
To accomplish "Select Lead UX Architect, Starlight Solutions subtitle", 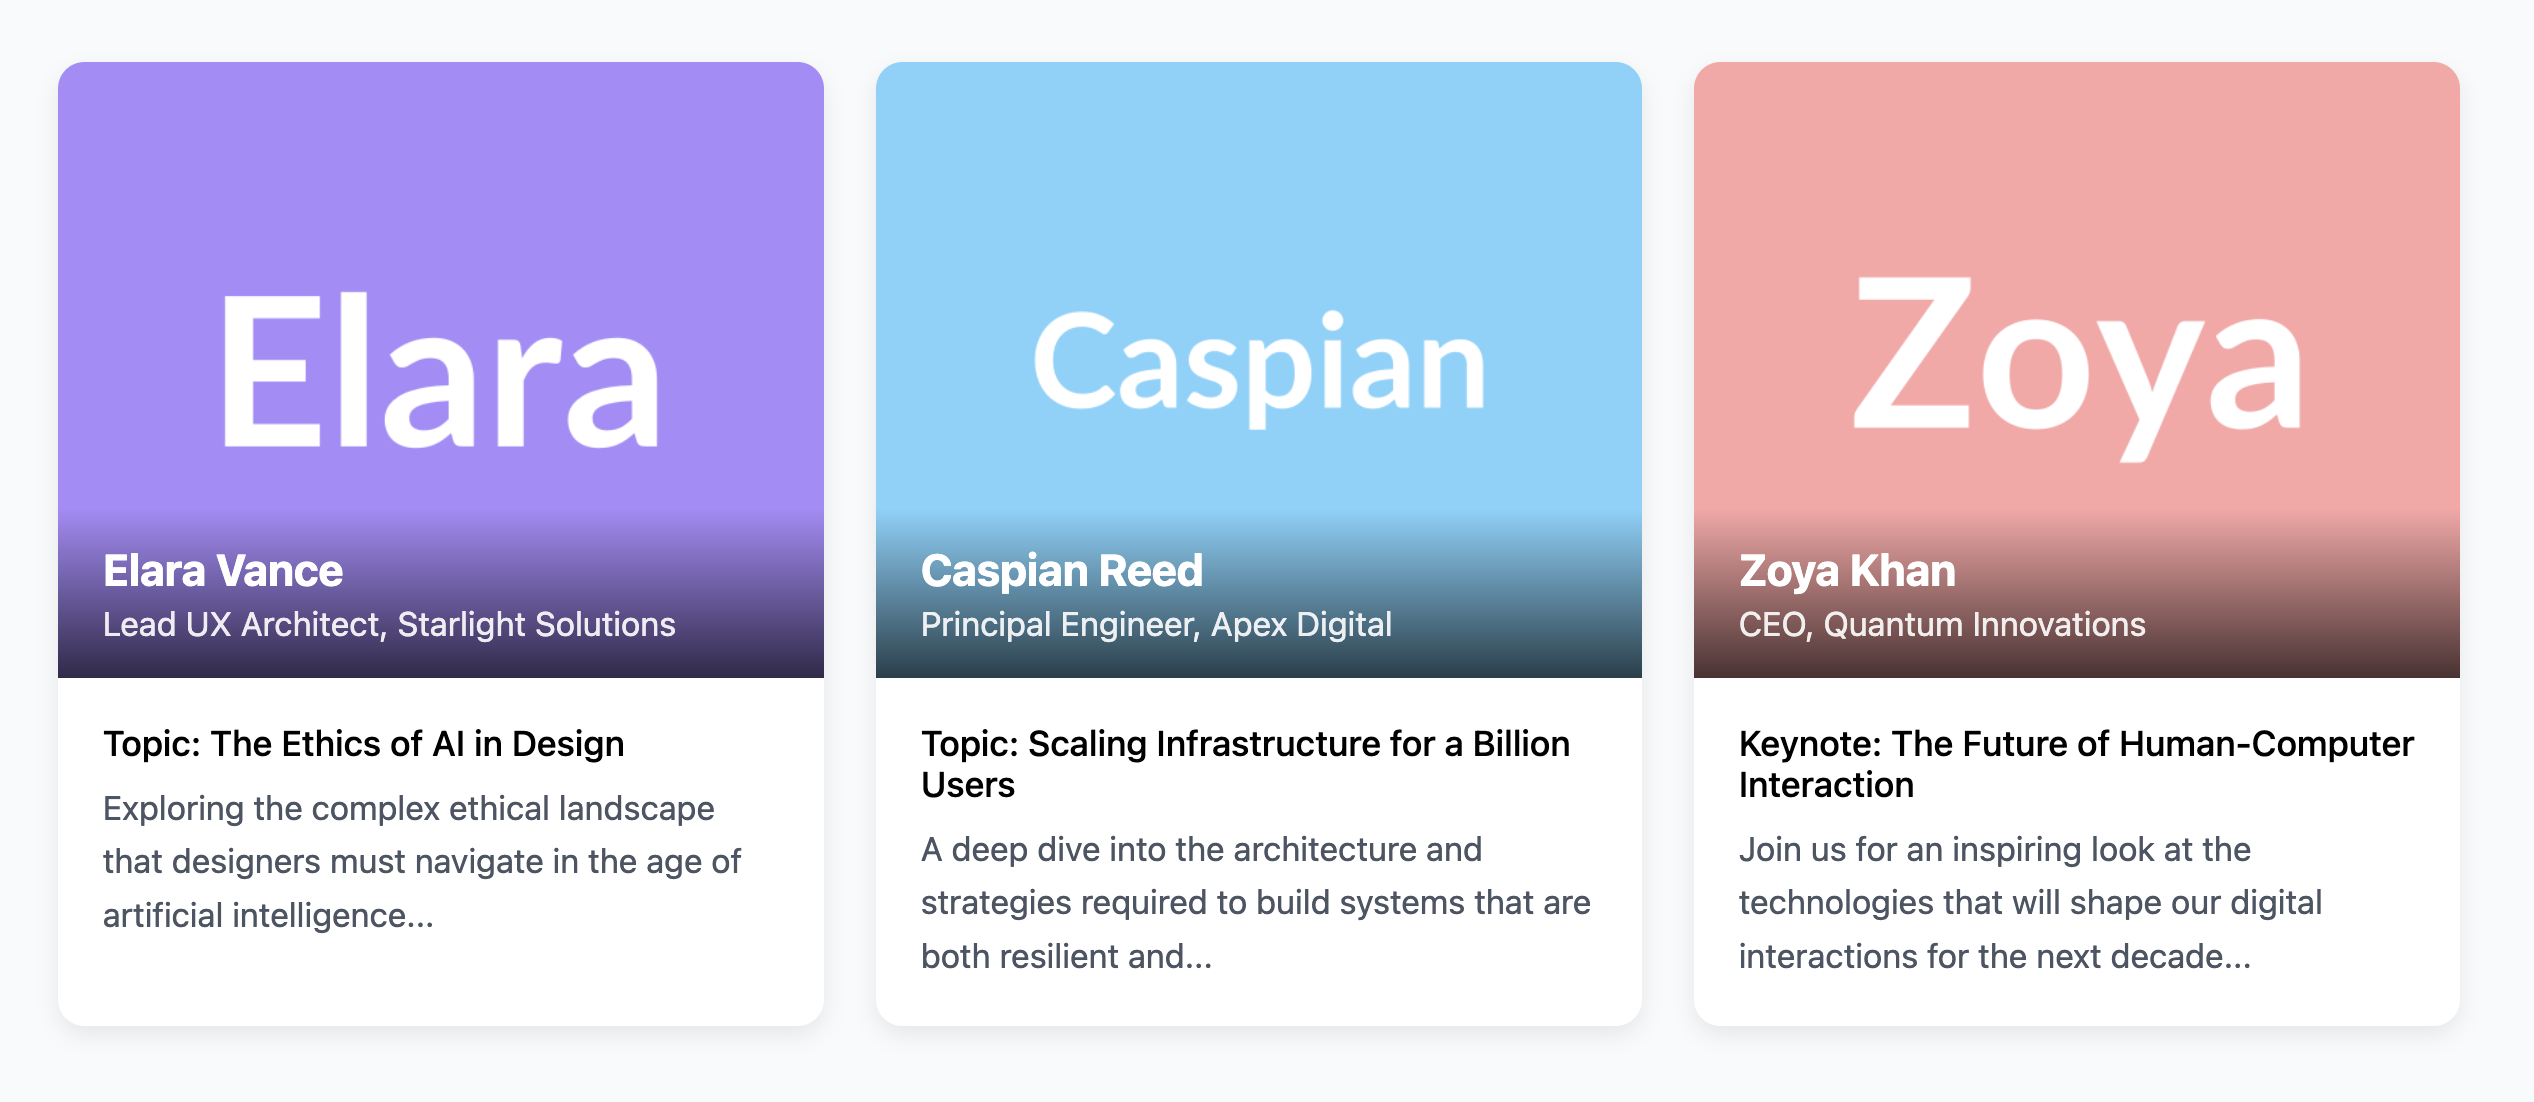I will [x=389, y=625].
